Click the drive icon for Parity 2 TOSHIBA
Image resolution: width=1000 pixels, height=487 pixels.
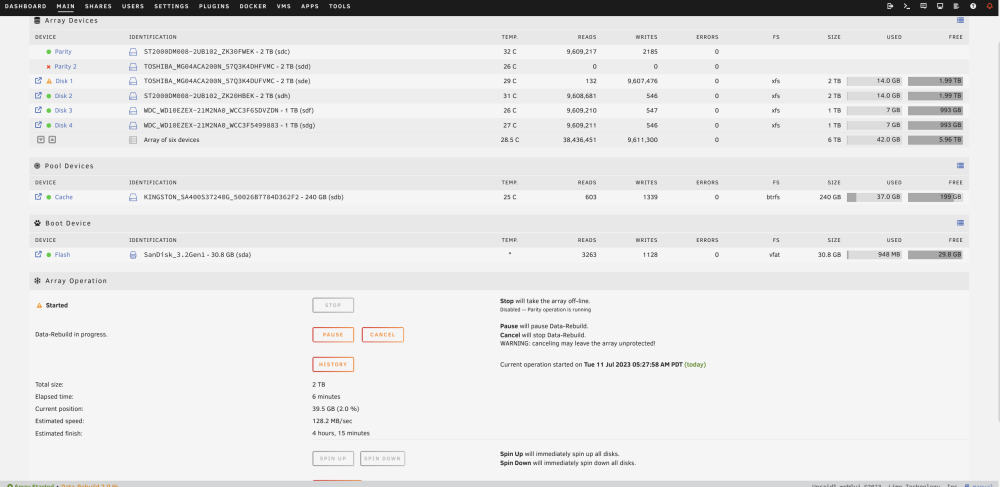(133, 66)
